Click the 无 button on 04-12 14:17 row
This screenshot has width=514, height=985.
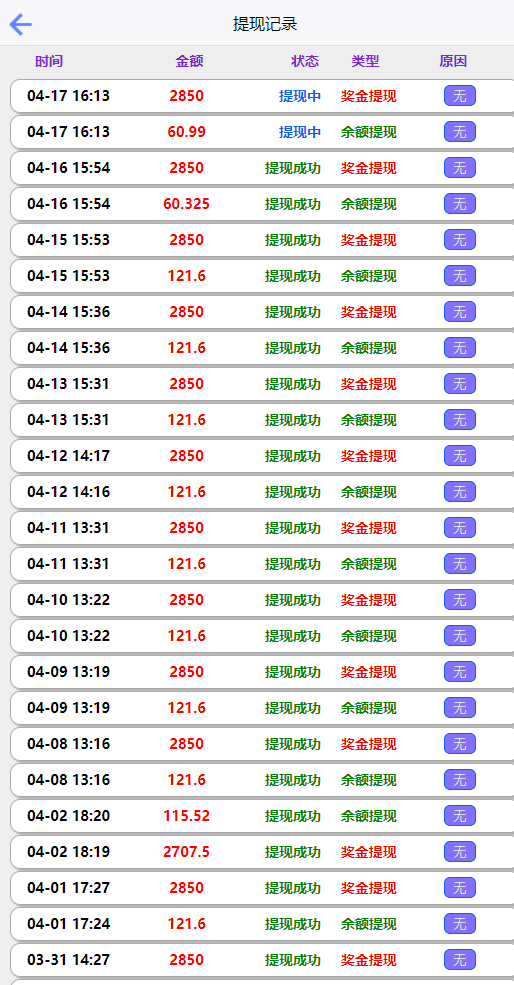point(460,455)
